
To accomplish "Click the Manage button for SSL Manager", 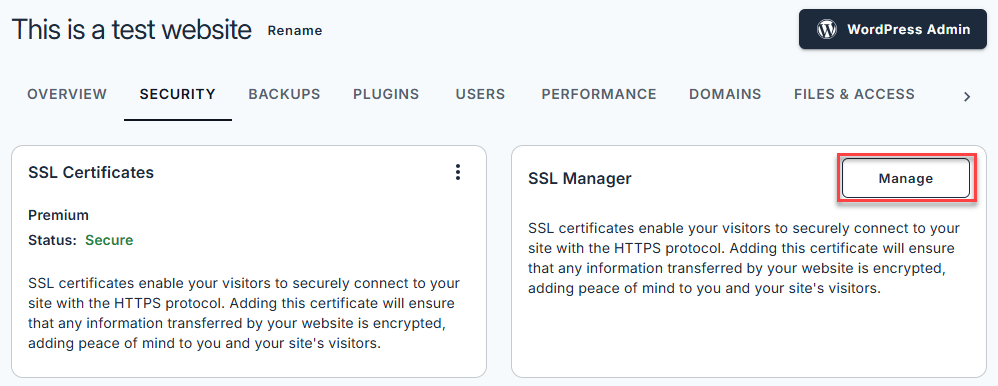I will coord(906,178).
